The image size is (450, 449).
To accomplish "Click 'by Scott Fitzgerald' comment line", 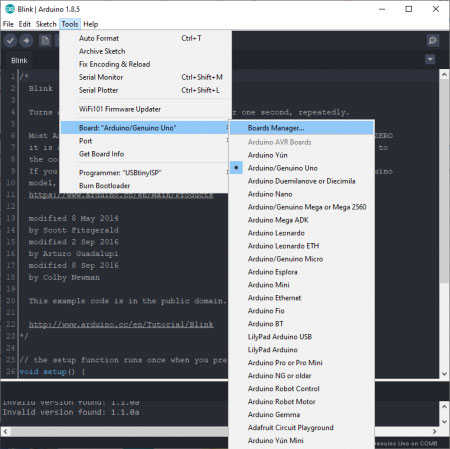I will pyautogui.click(x=73, y=230).
